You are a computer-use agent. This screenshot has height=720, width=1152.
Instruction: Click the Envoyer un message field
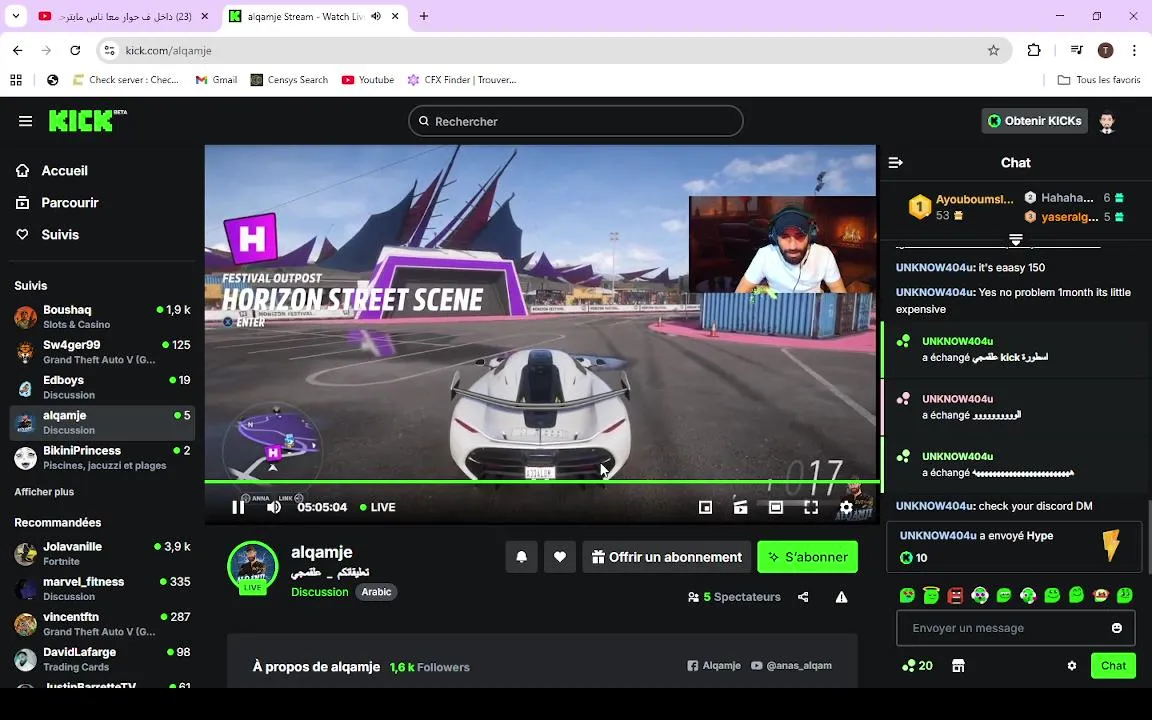(x=1015, y=628)
